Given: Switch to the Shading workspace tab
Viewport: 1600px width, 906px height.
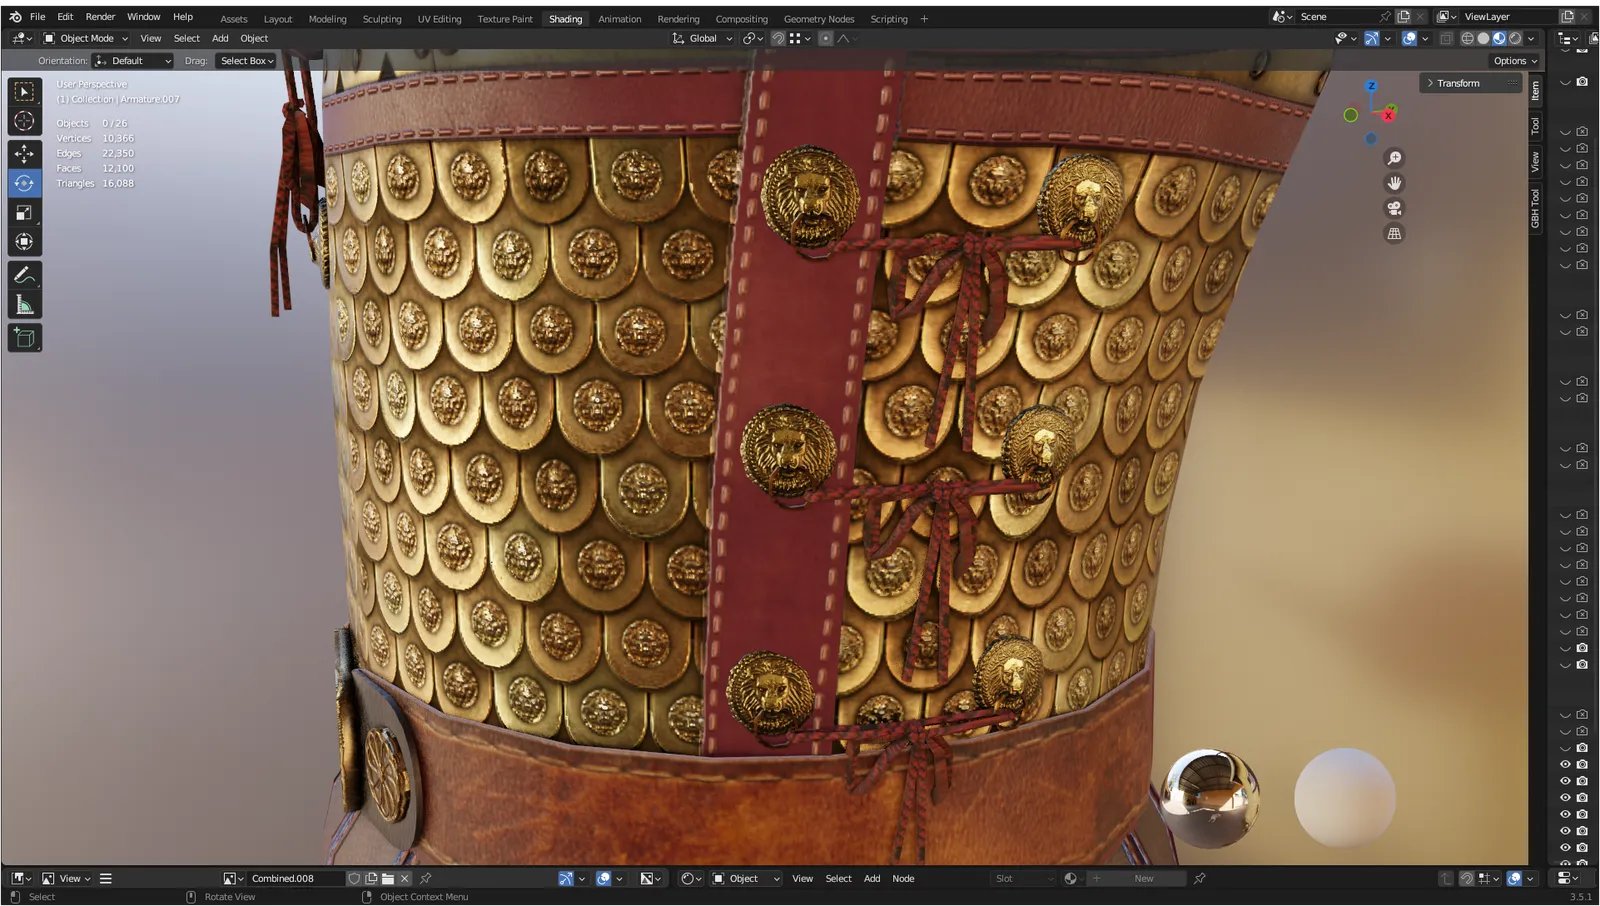Looking at the screenshot, I should 565,19.
